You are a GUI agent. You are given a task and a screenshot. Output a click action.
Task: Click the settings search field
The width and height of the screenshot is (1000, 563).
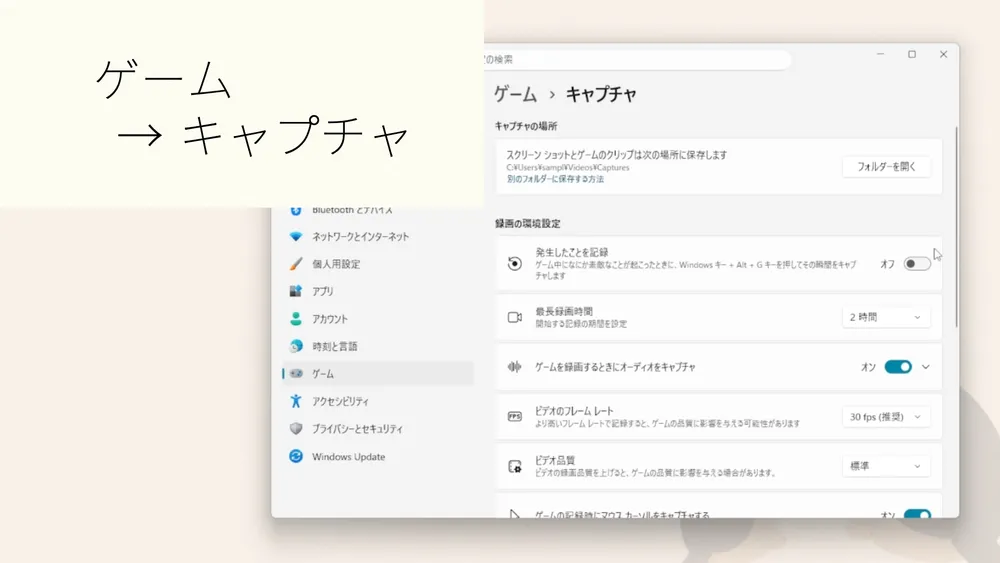point(636,59)
